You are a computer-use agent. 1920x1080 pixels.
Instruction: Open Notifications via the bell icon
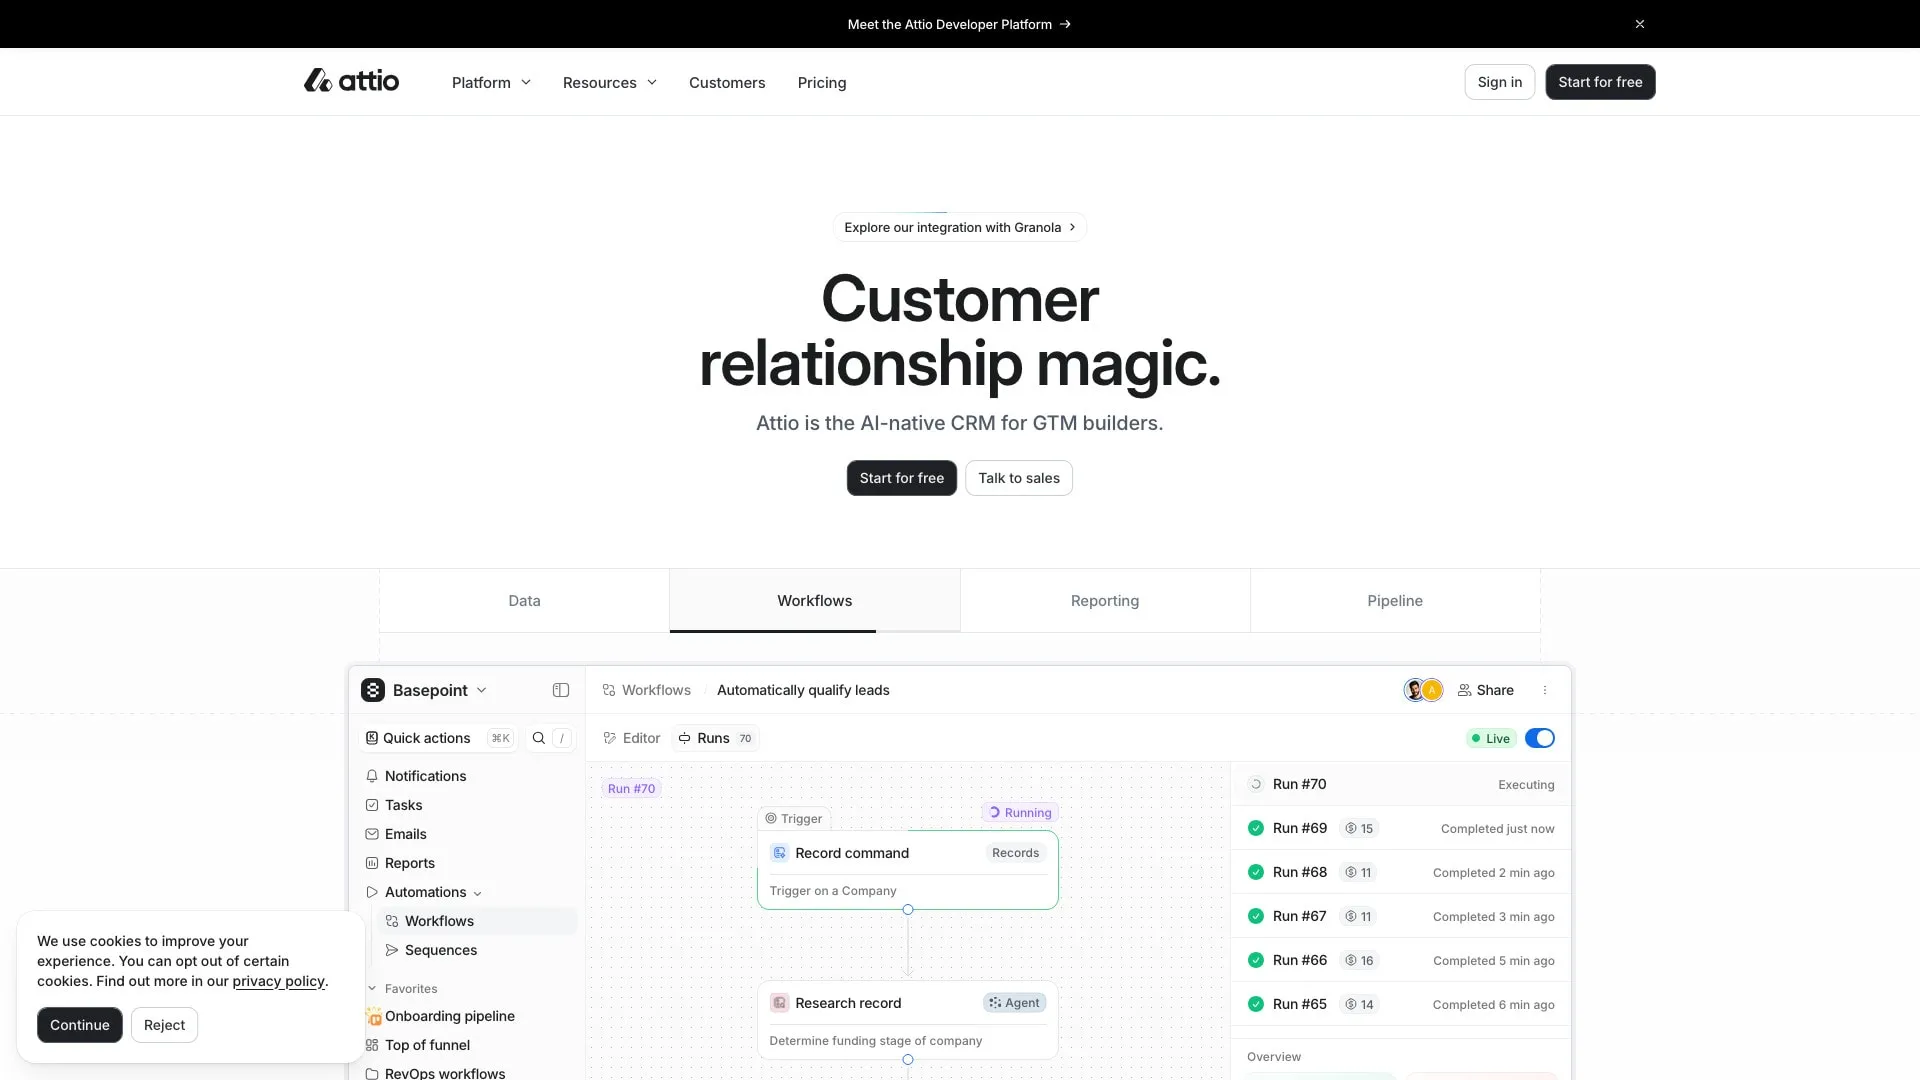pos(372,776)
